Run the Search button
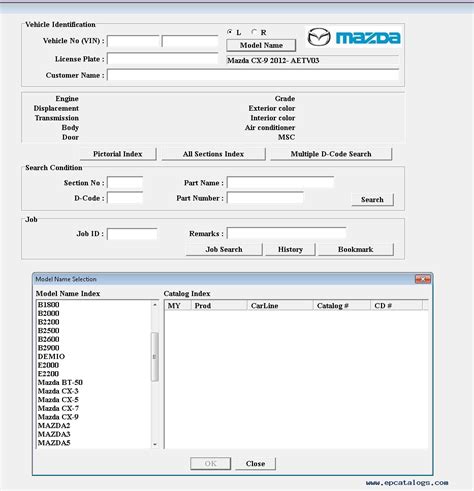Screen dimensions: 474x491 pos(372,200)
